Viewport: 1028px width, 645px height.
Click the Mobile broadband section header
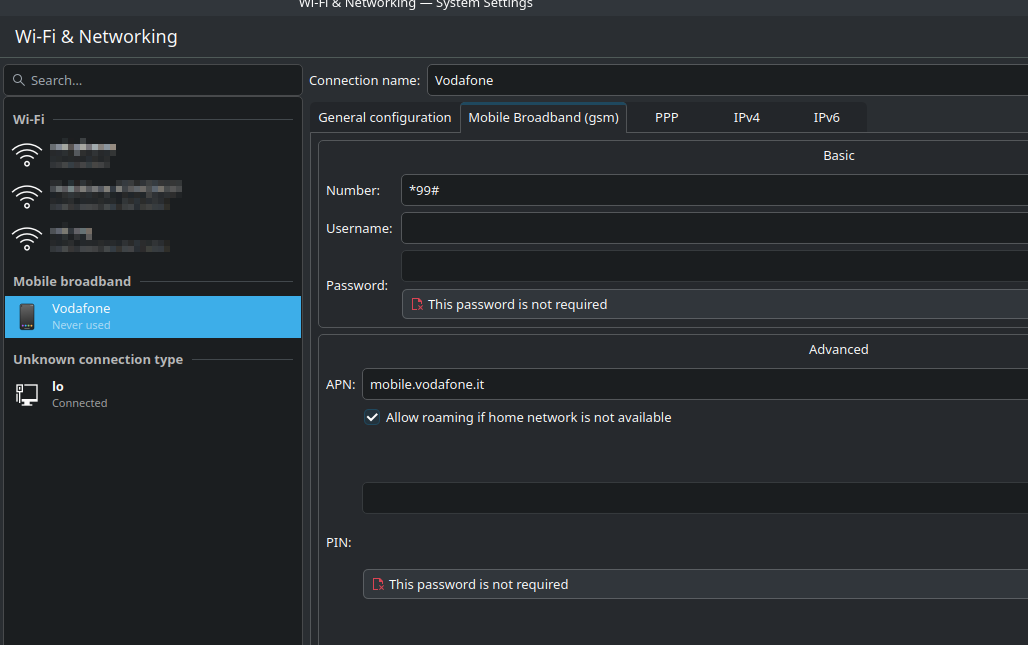[x=72, y=281]
